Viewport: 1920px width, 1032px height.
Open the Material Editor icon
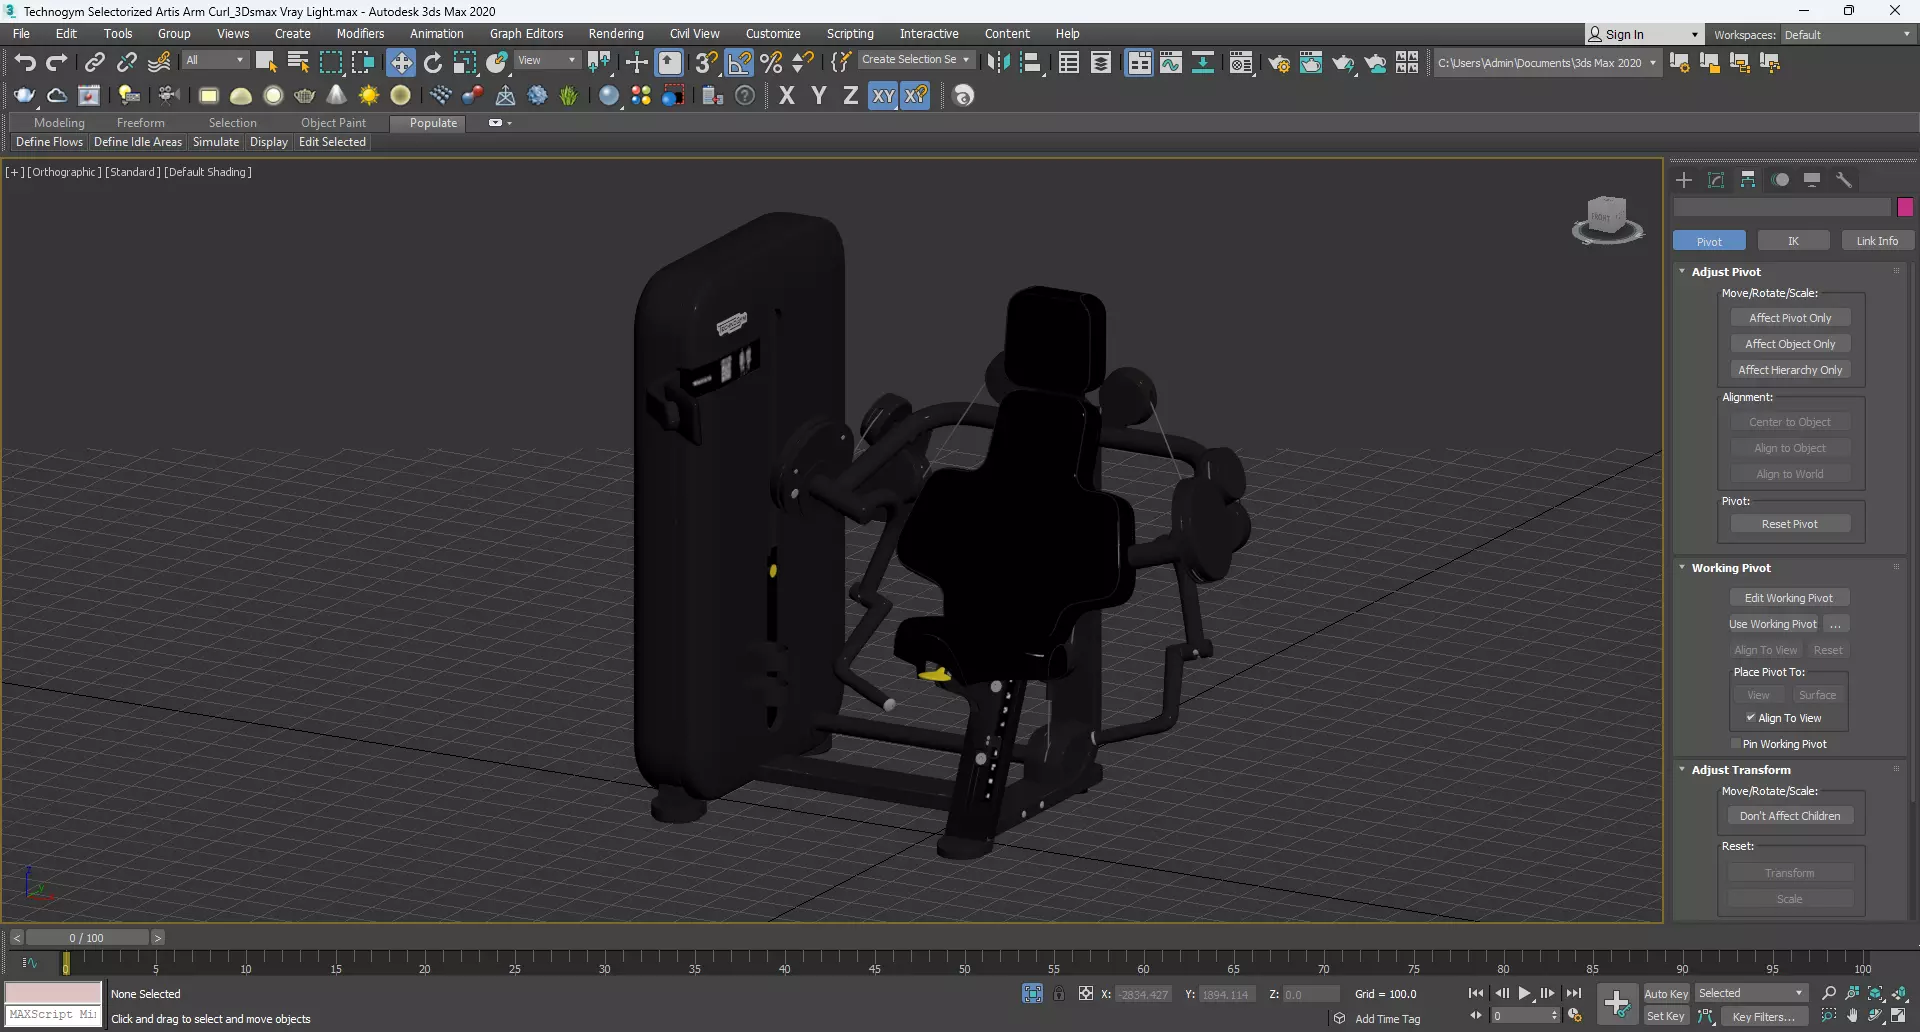pyautogui.click(x=1241, y=63)
